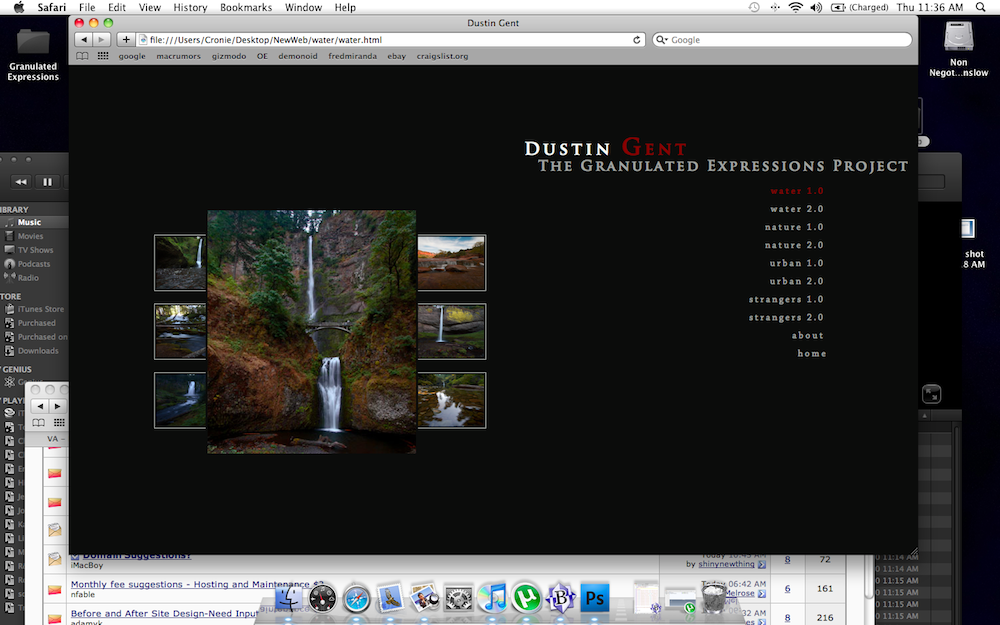Open Spotlight search magnifier
This screenshot has height=625, width=1000.
click(980, 8)
